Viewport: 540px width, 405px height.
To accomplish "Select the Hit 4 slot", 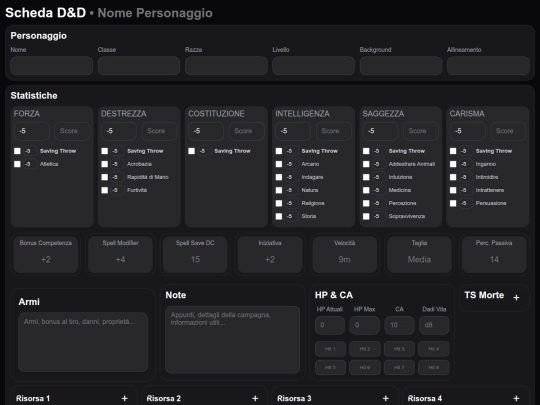I will [x=434, y=349].
